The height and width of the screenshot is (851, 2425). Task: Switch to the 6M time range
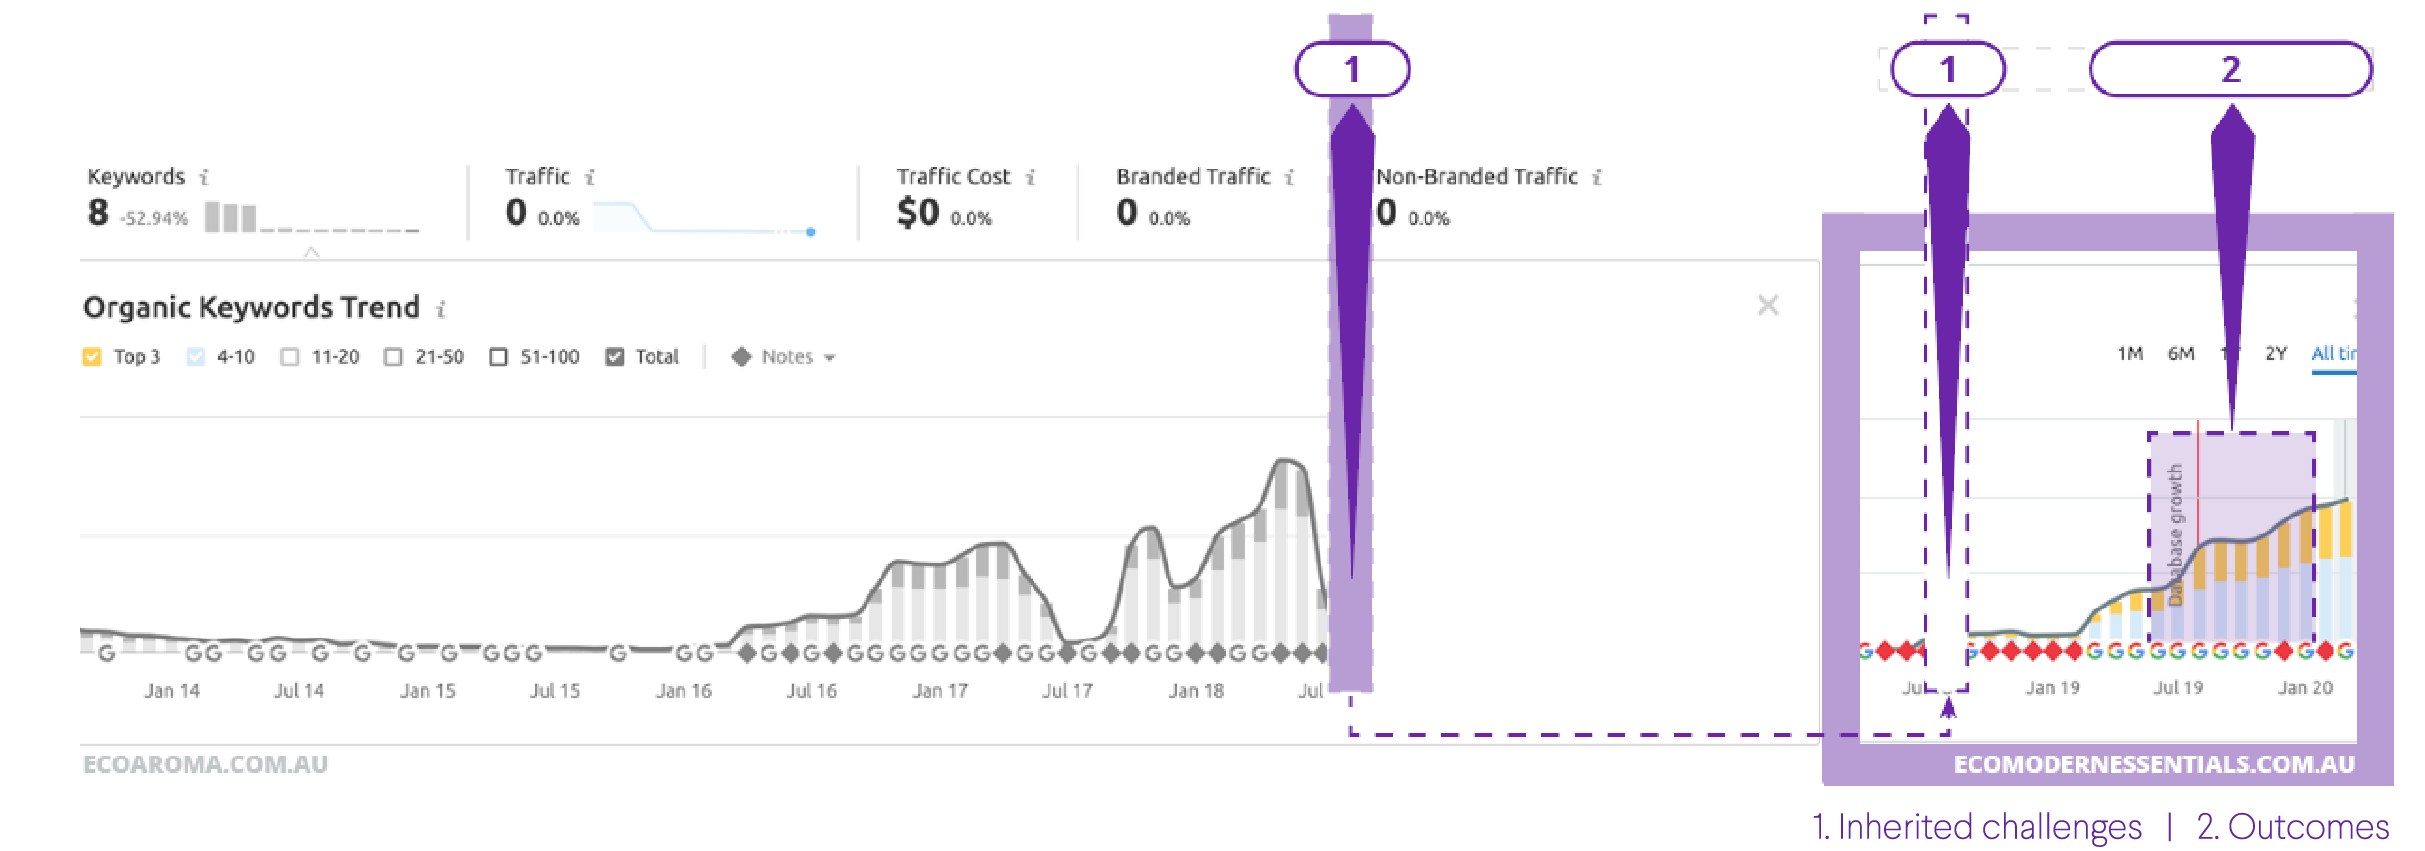tap(2180, 354)
